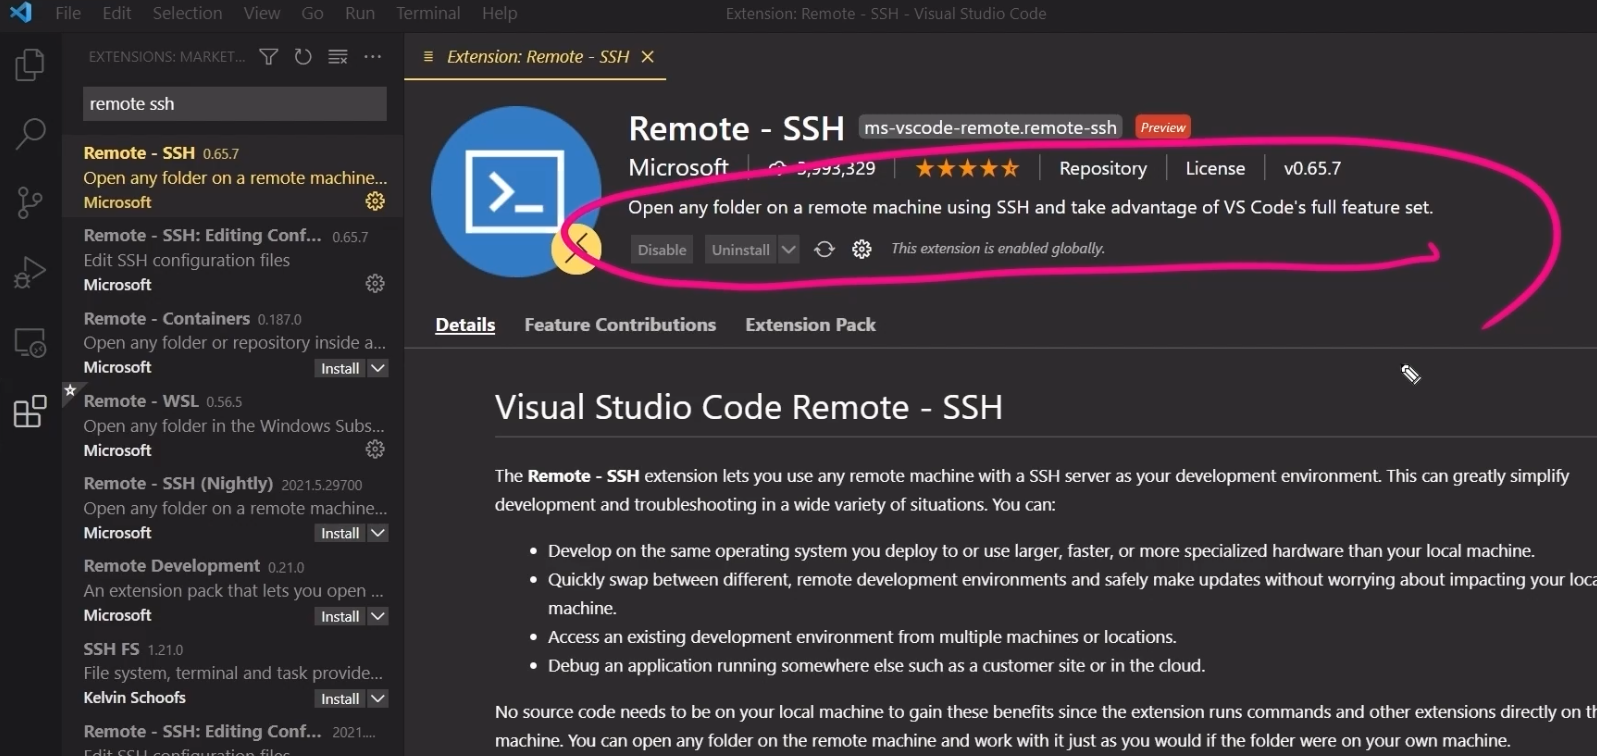
Task: Switch to Feature Contributions tab
Action: point(620,325)
